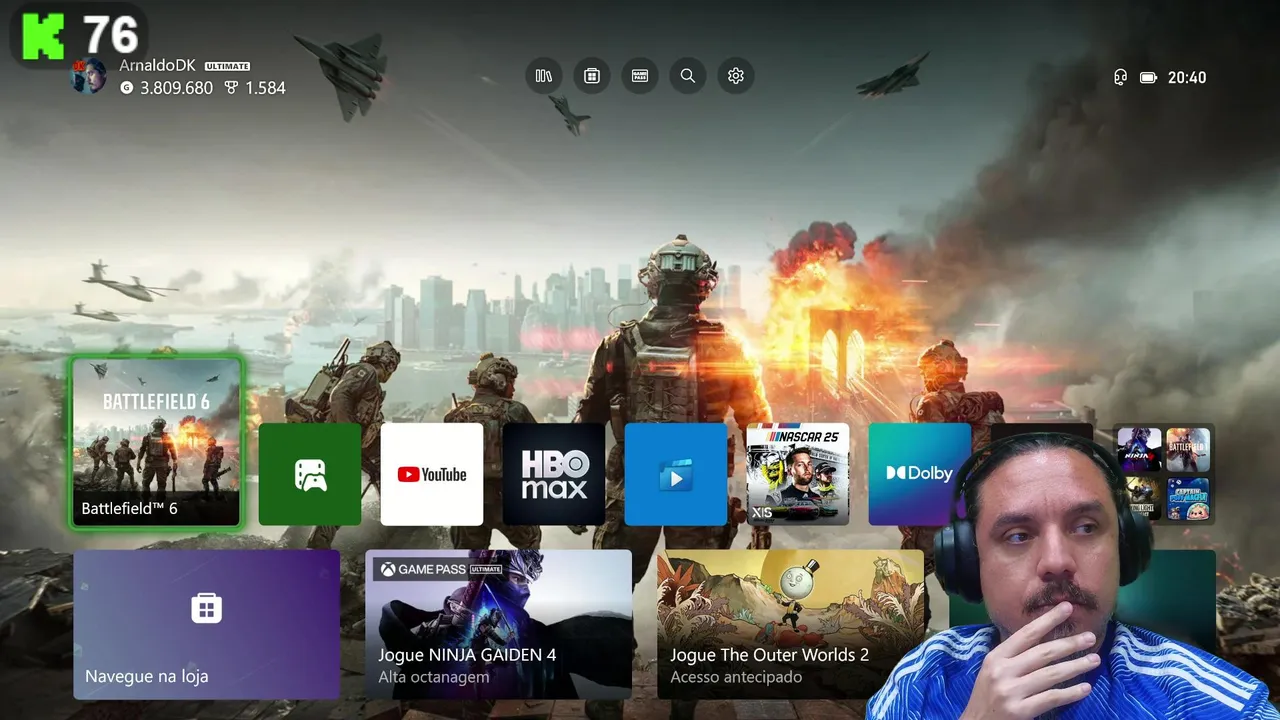
Task: Open the YouTube app tile
Action: tap(432, 474)
